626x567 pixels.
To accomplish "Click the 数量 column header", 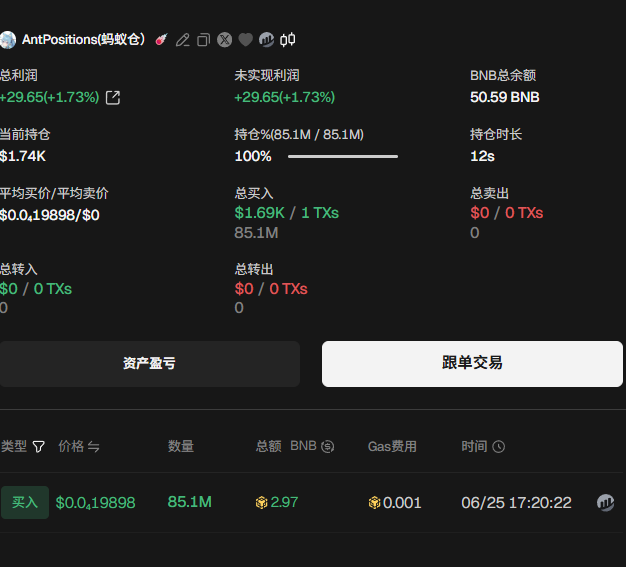I will coord(181,446).
